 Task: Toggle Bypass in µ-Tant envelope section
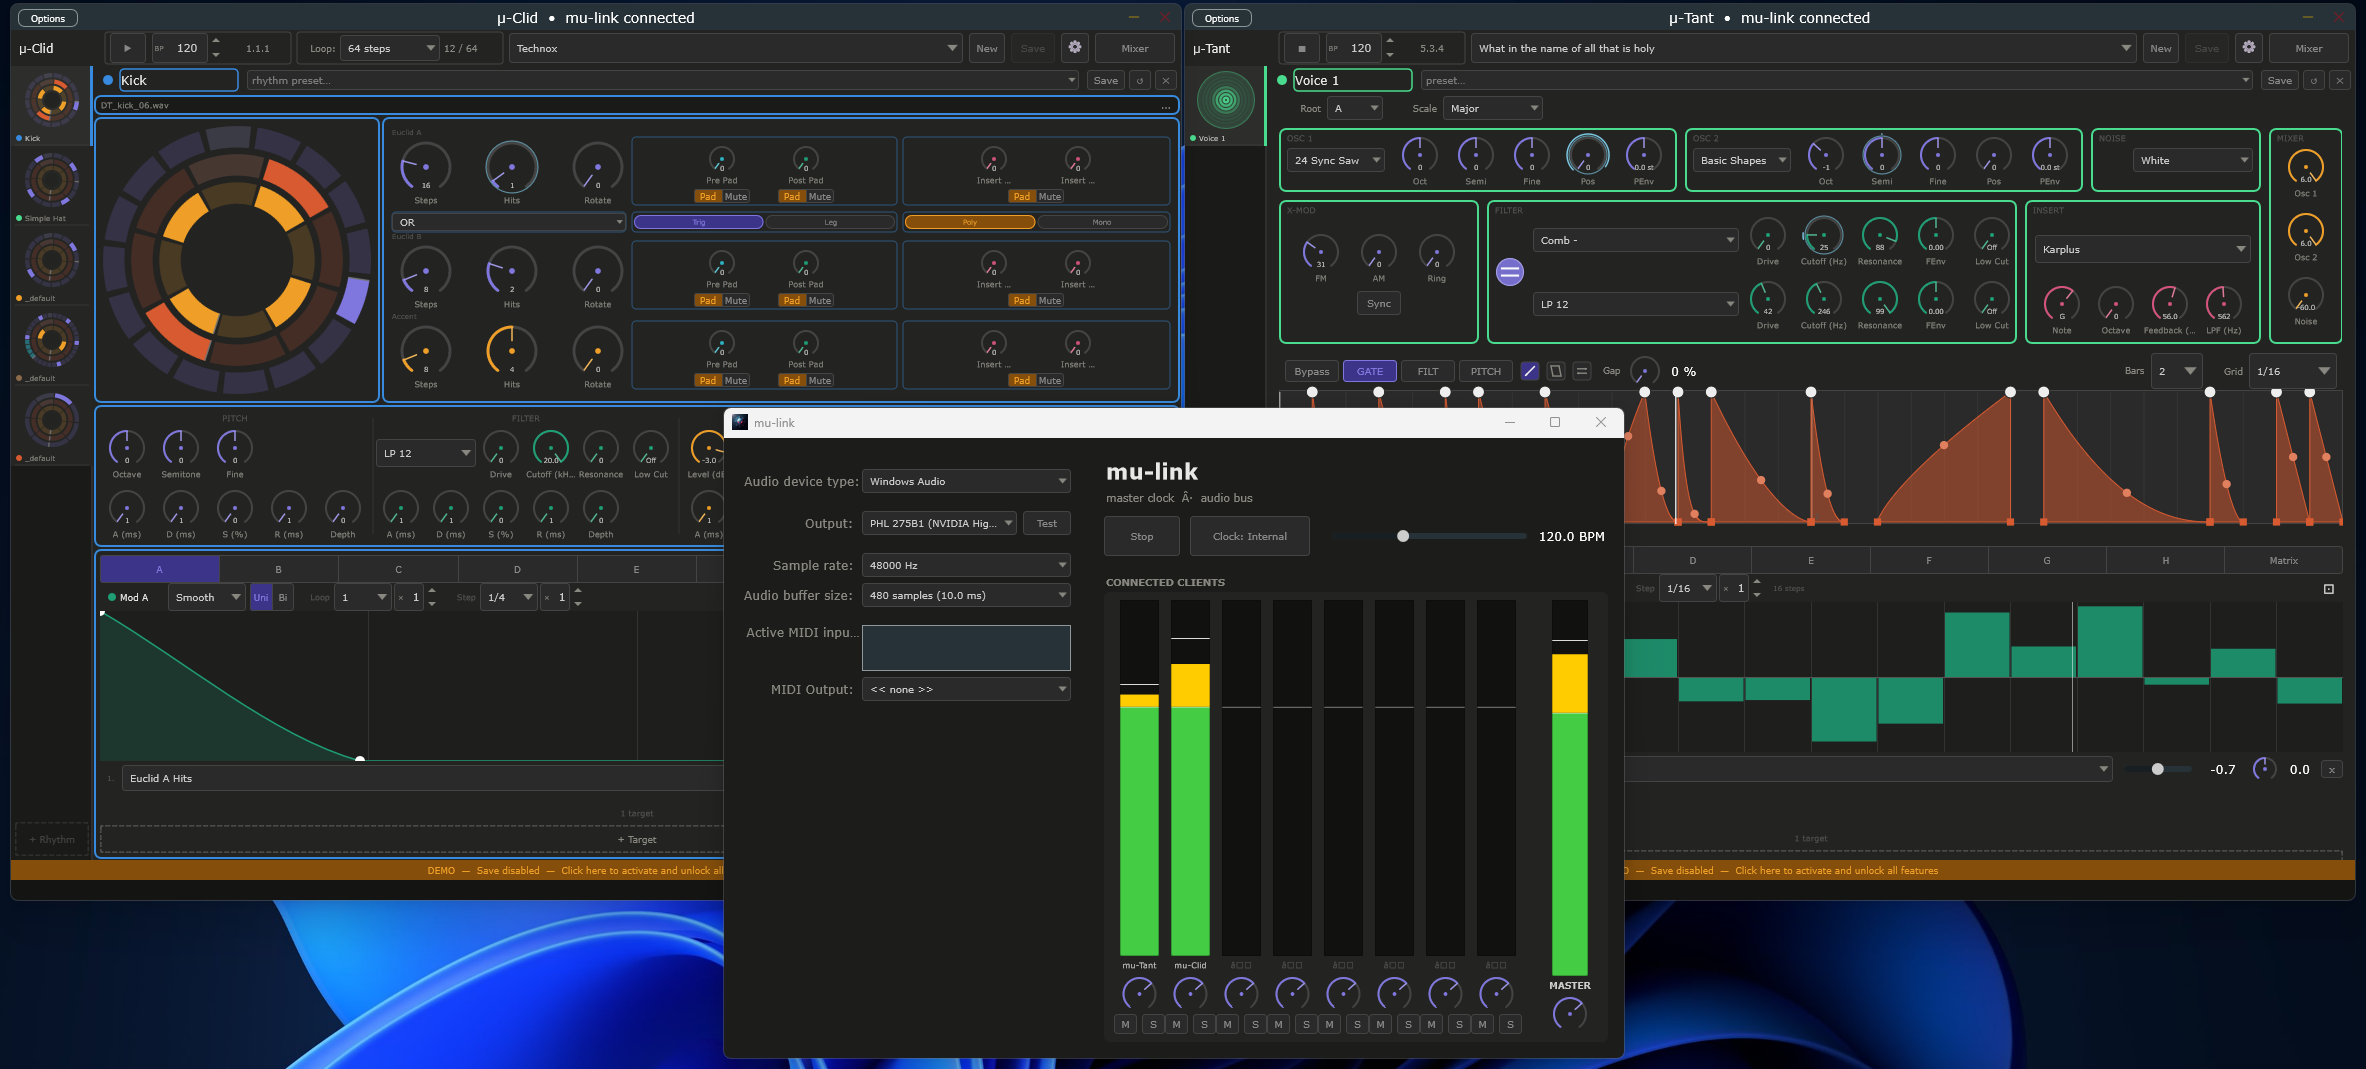point(1311,371)
